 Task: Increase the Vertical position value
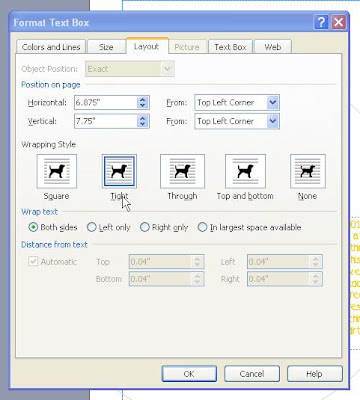coord(143,118)
